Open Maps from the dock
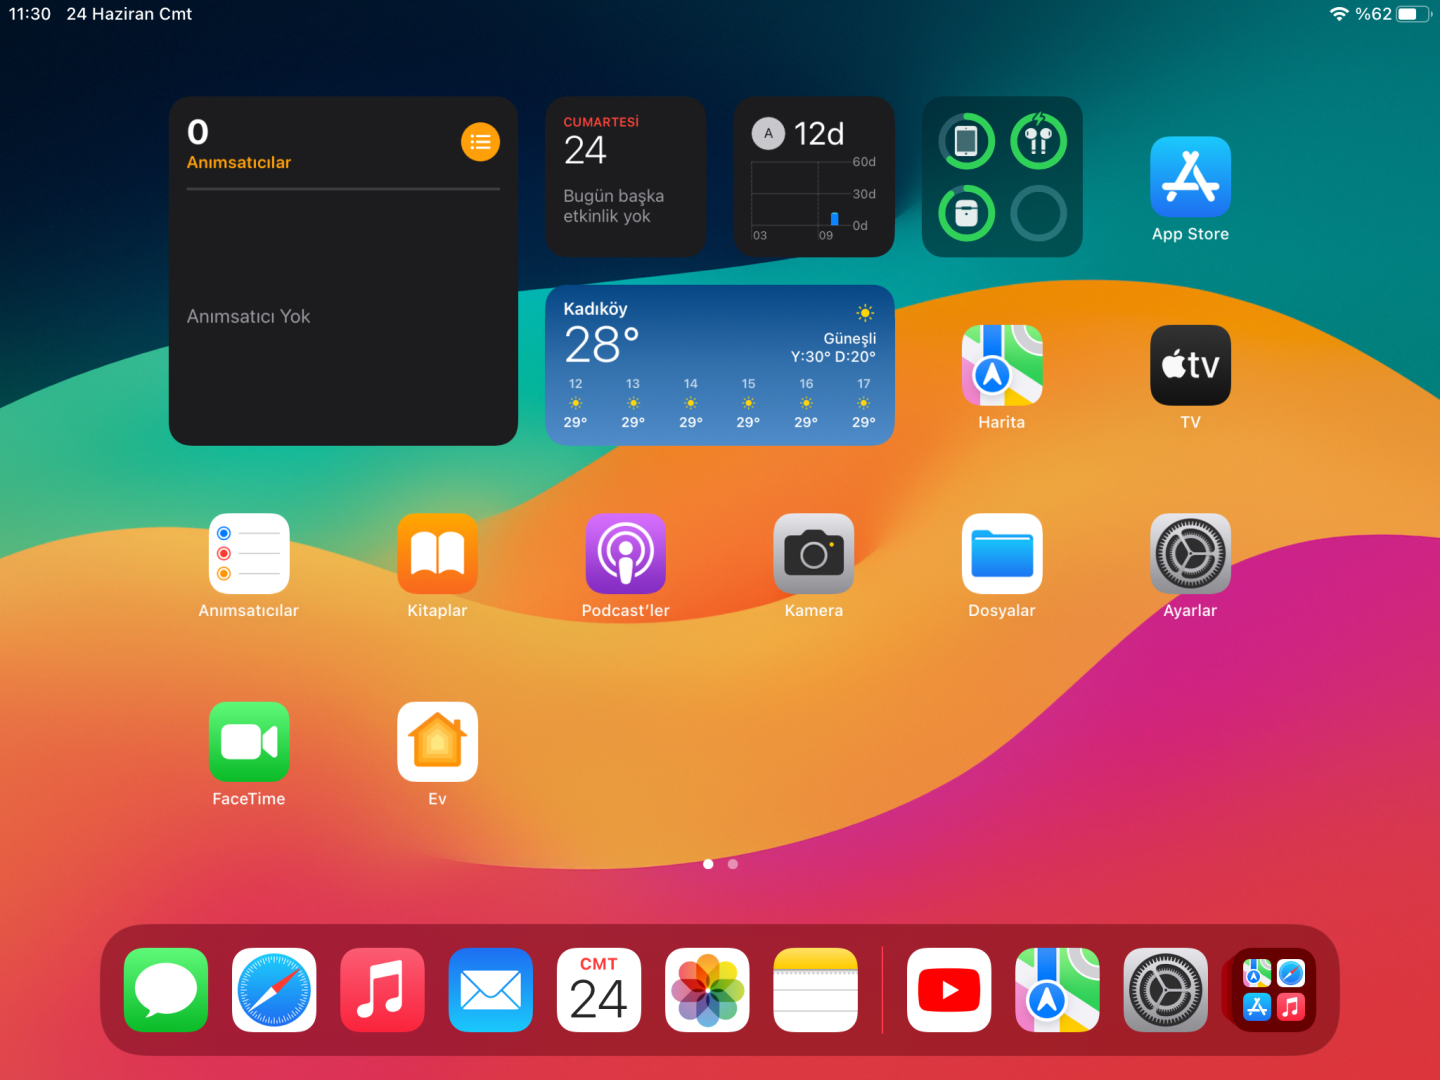 click(1057, 990)
